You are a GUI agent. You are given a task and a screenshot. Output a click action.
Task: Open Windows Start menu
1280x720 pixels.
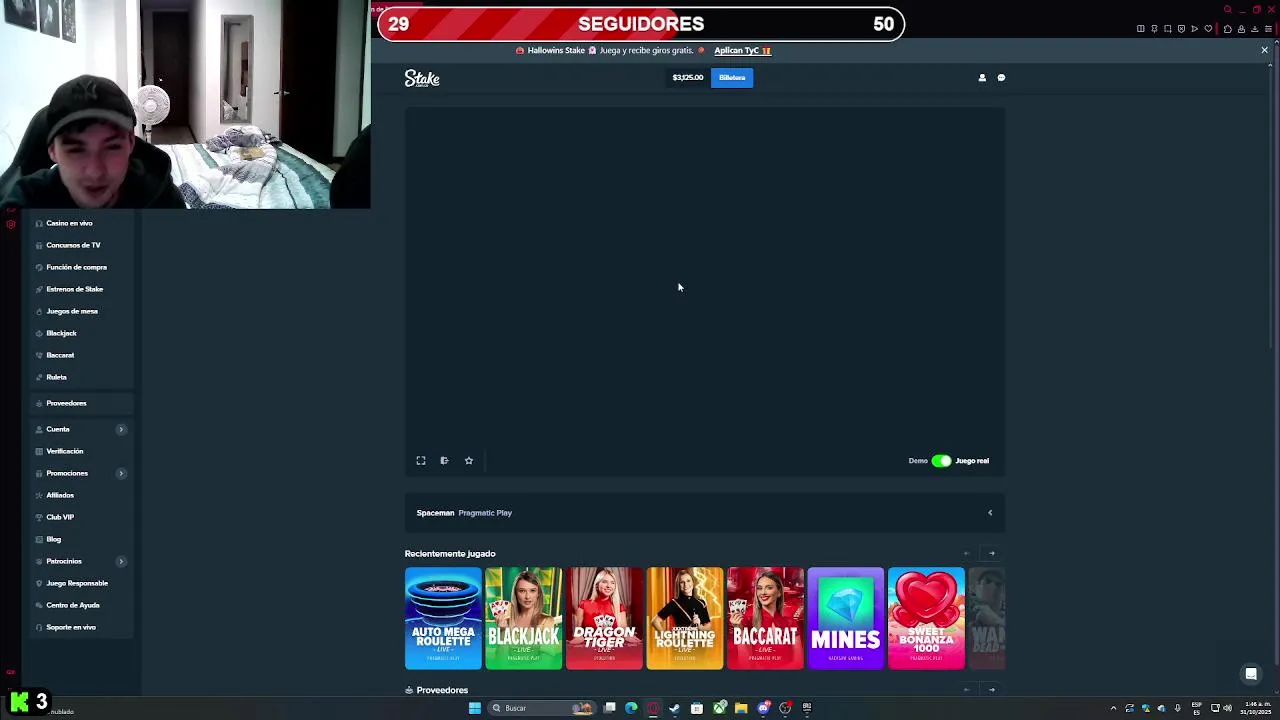(475, 708)
